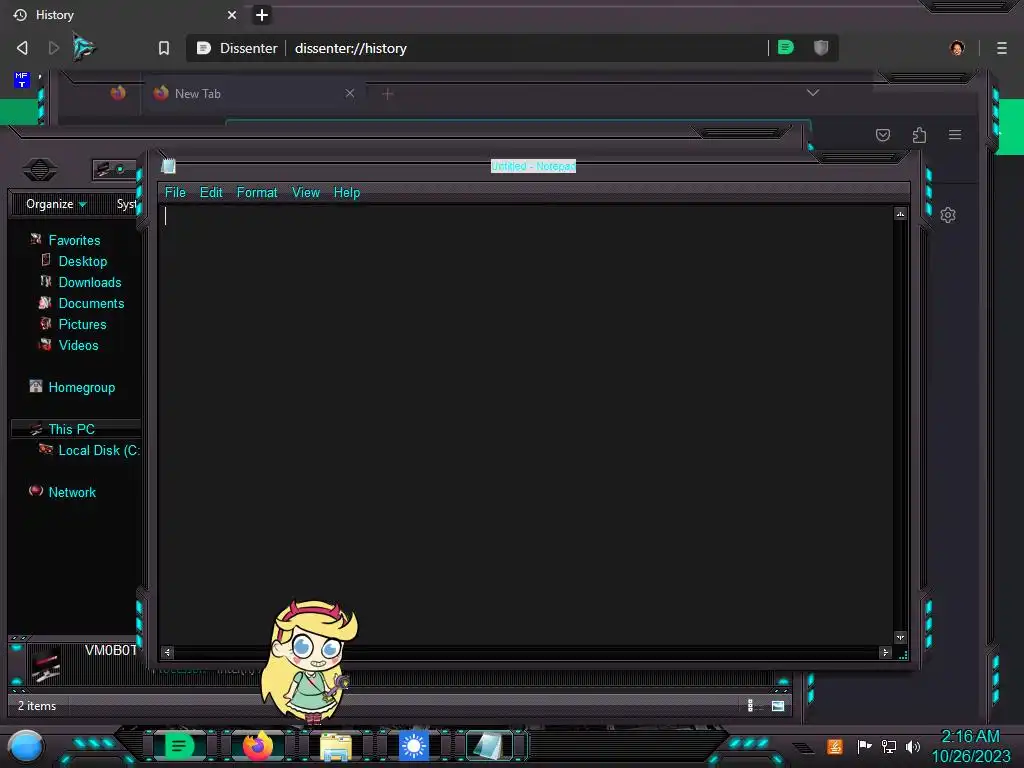Open the Notepad title bar icon menu
Viewport: 1024px width, 768px height.
point(168,167)
